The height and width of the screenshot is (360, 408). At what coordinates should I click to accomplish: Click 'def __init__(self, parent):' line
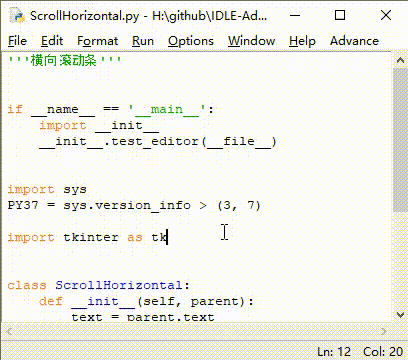[146, 301]
